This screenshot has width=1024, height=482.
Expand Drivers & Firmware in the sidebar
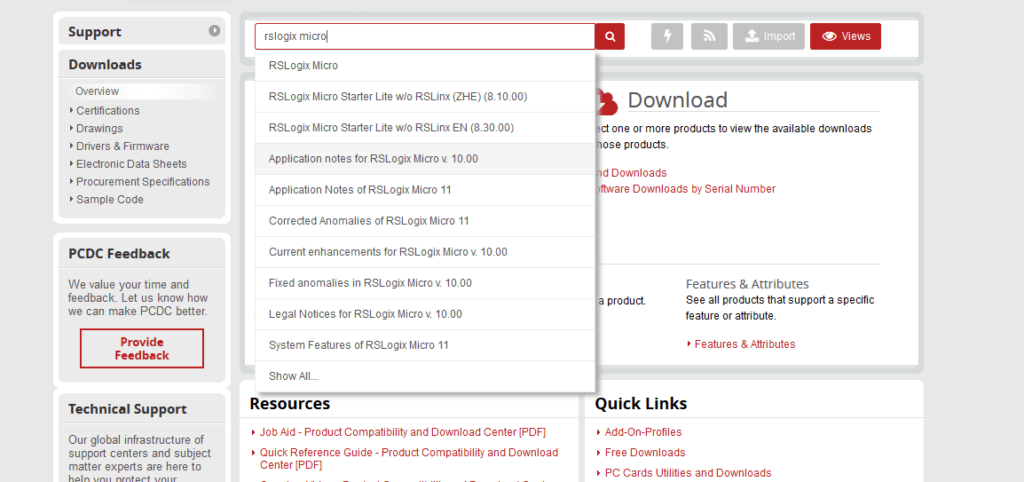pos(123,146)
